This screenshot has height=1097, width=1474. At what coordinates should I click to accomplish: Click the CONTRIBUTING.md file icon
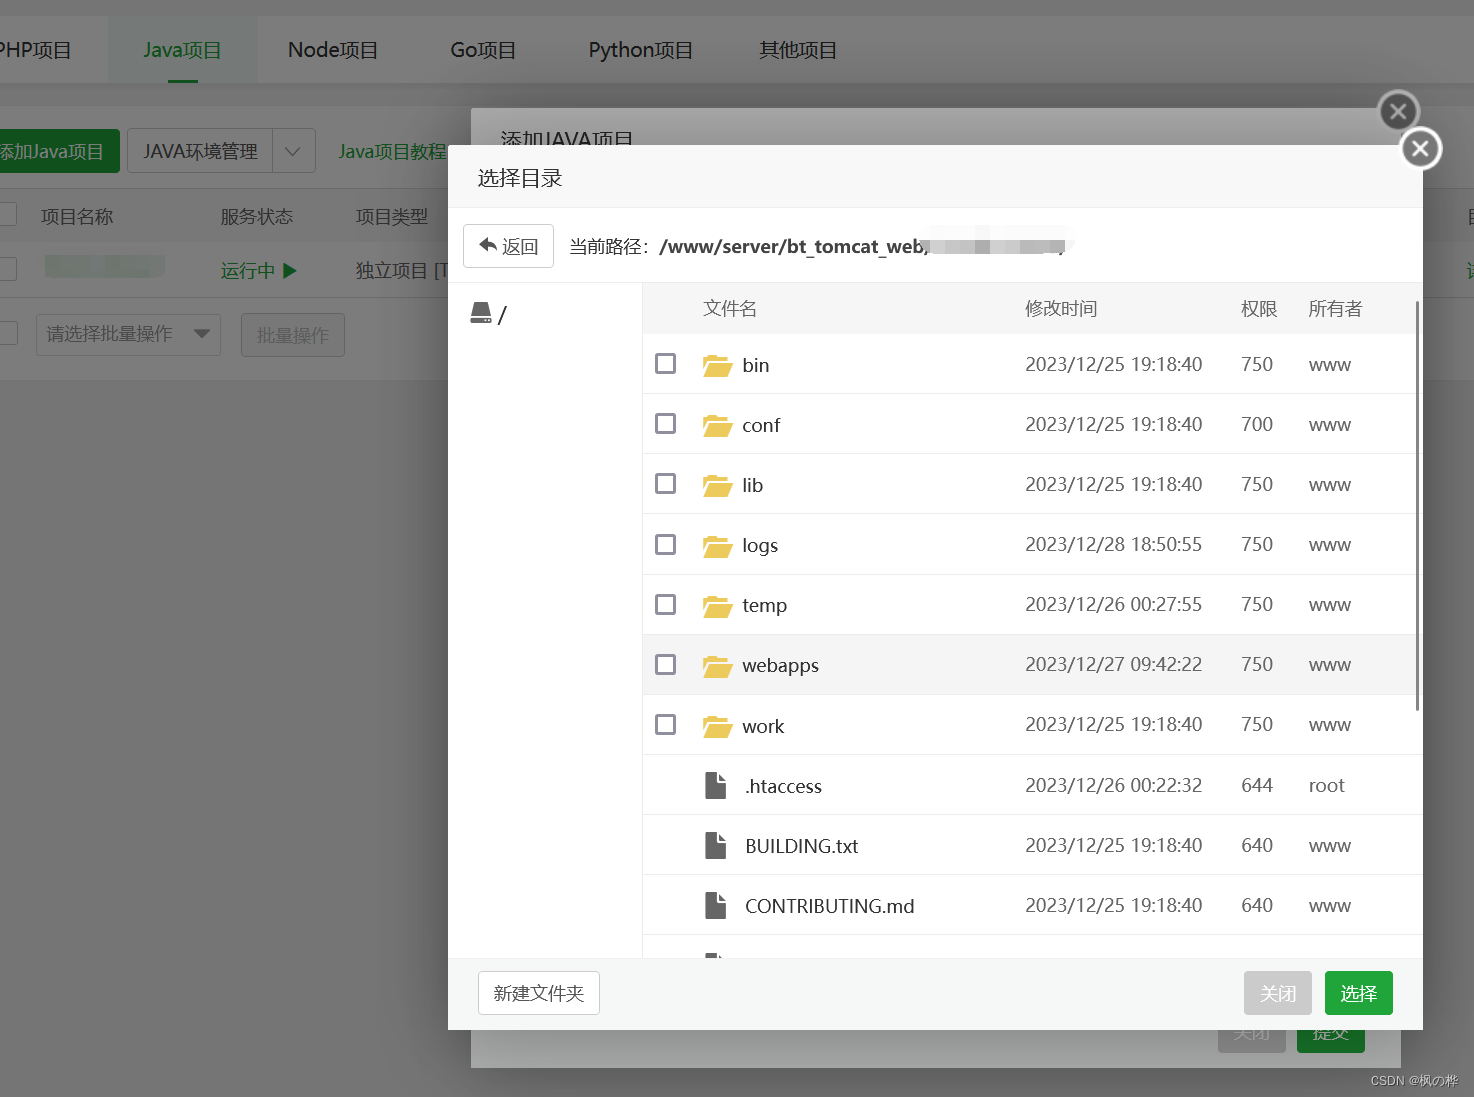716,906
